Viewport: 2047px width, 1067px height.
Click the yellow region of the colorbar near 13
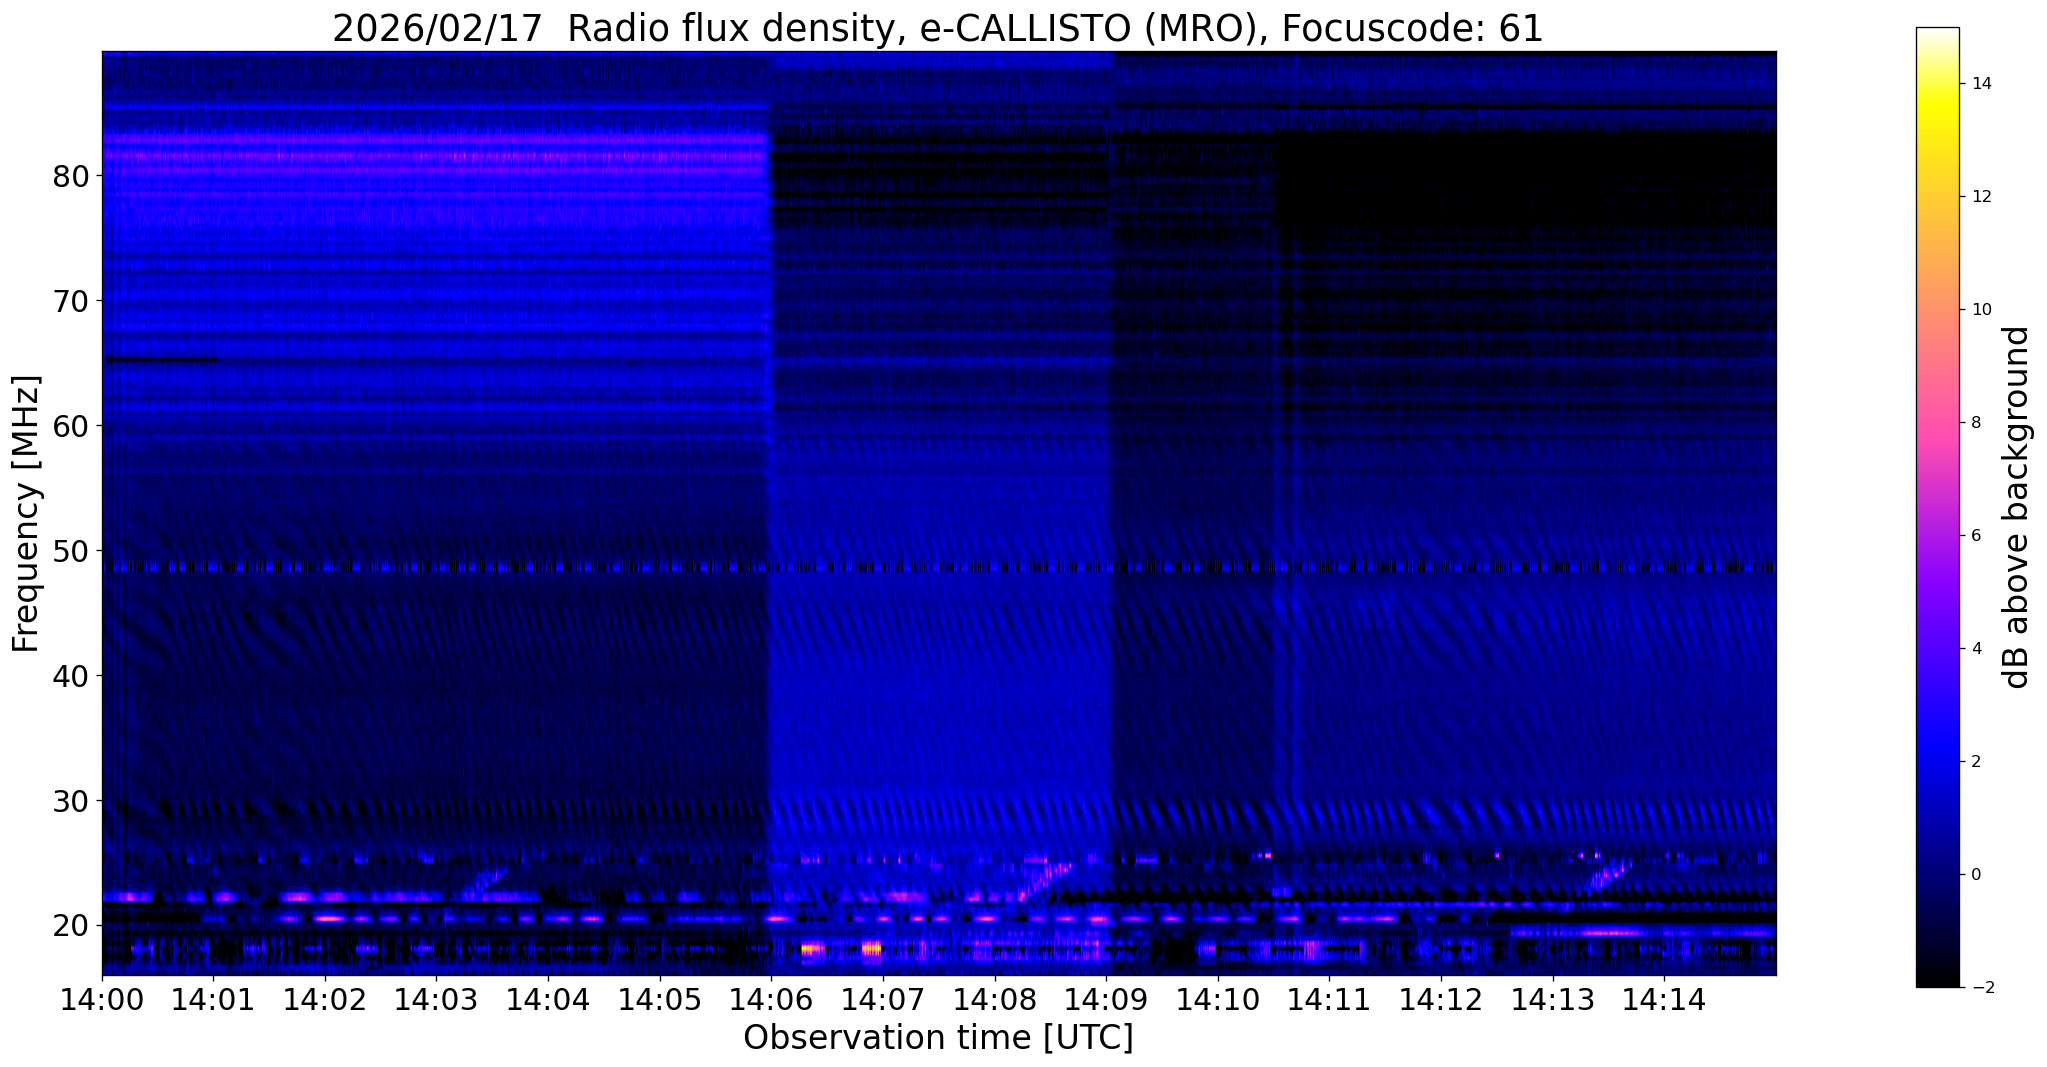point(1937,140)
